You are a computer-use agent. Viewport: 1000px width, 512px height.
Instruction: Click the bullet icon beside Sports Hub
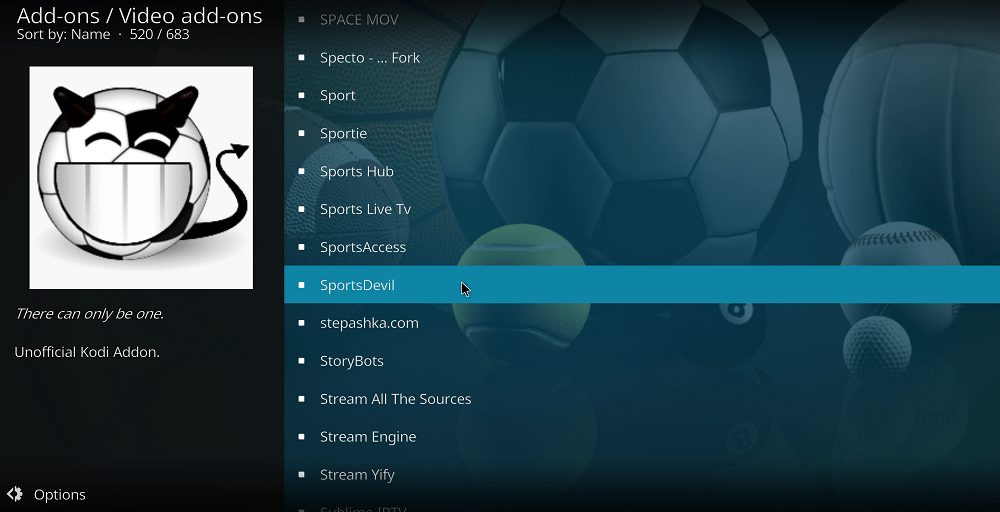[x=301, y=171]
